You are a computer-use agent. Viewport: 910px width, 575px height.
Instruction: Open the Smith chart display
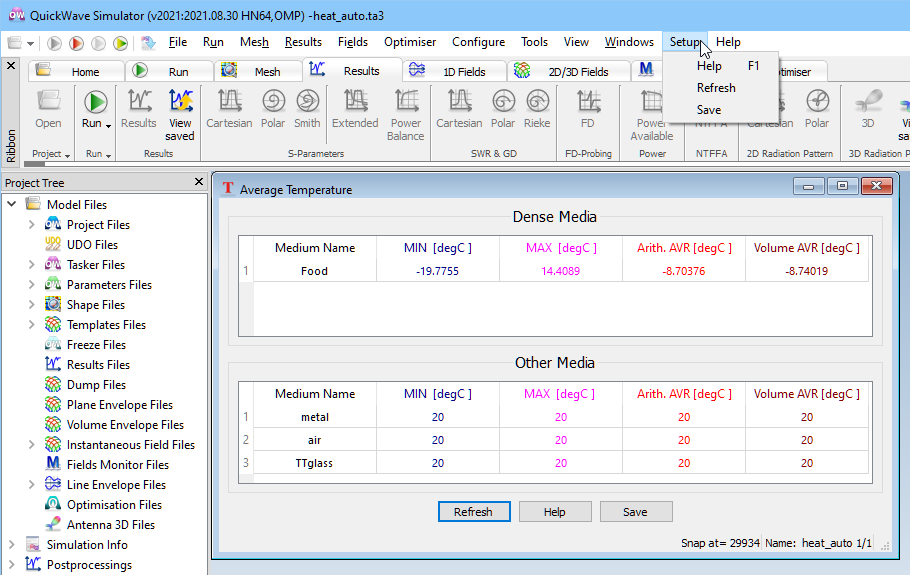coord(307,109)
